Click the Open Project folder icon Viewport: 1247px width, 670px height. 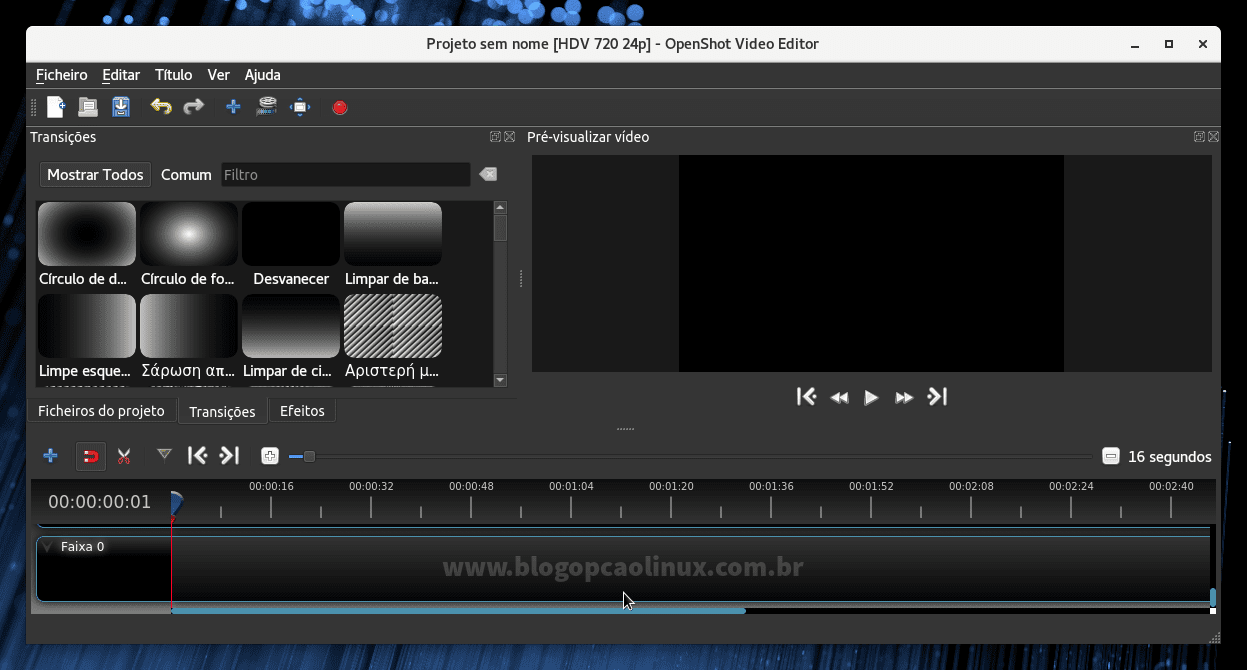[x=88, y=106]
